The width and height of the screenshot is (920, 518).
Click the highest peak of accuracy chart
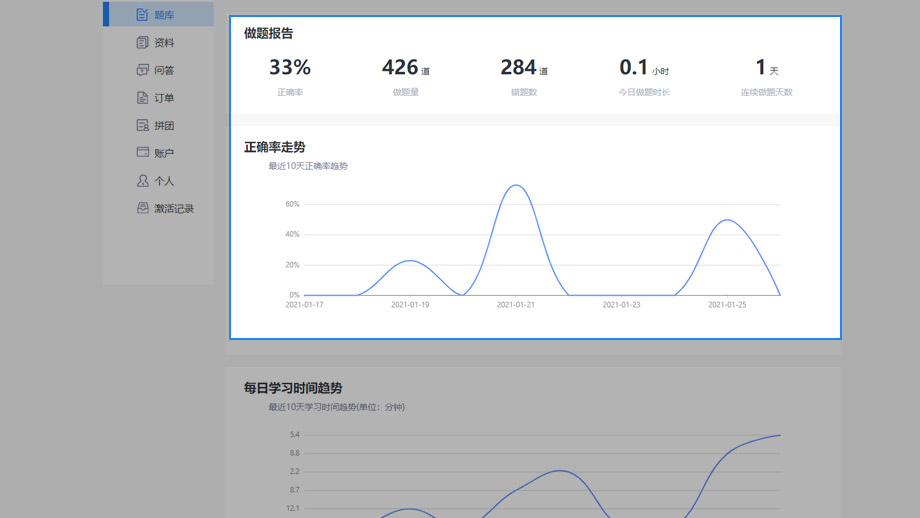[515, 185]
